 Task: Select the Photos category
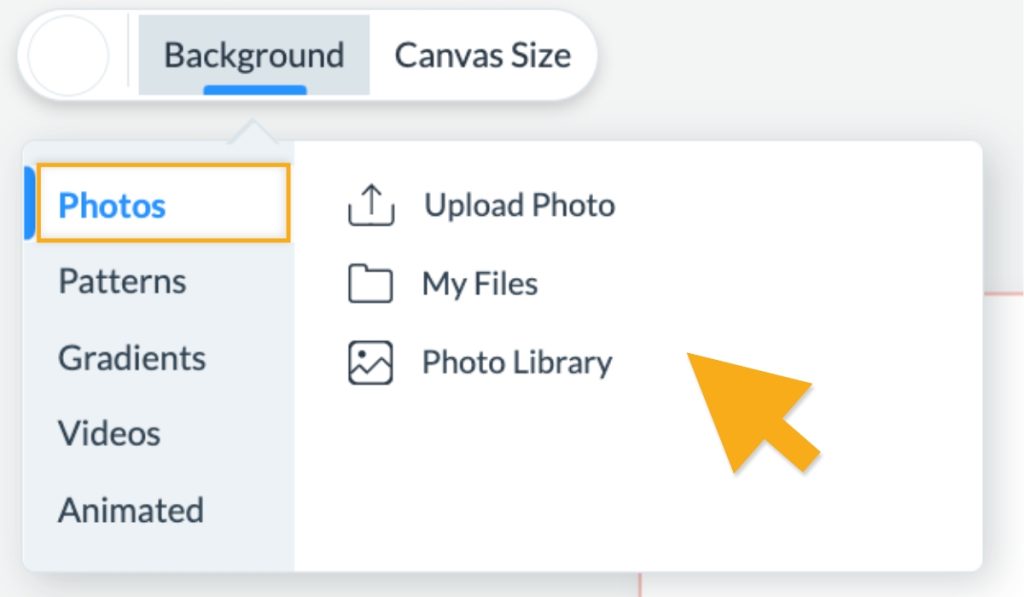point(113,205)
